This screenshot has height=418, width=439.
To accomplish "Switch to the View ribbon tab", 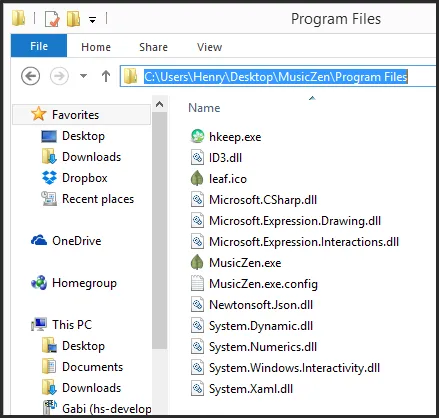I will [x=209, y=47].
